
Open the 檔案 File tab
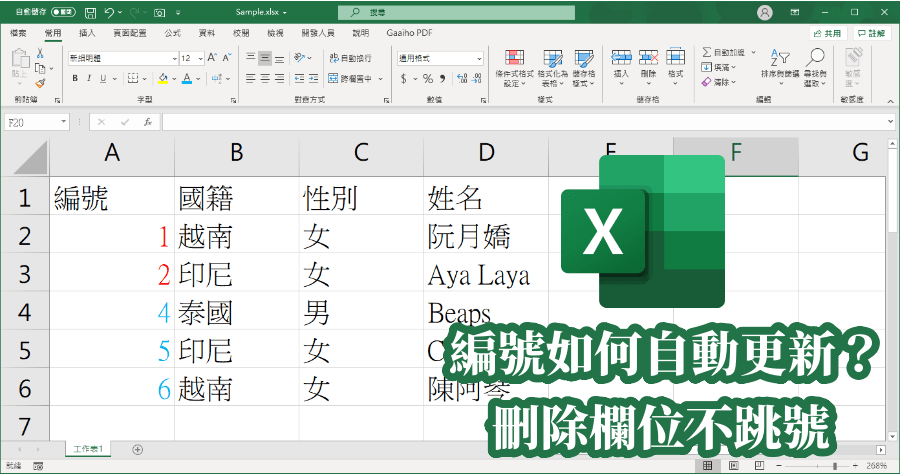18,33
